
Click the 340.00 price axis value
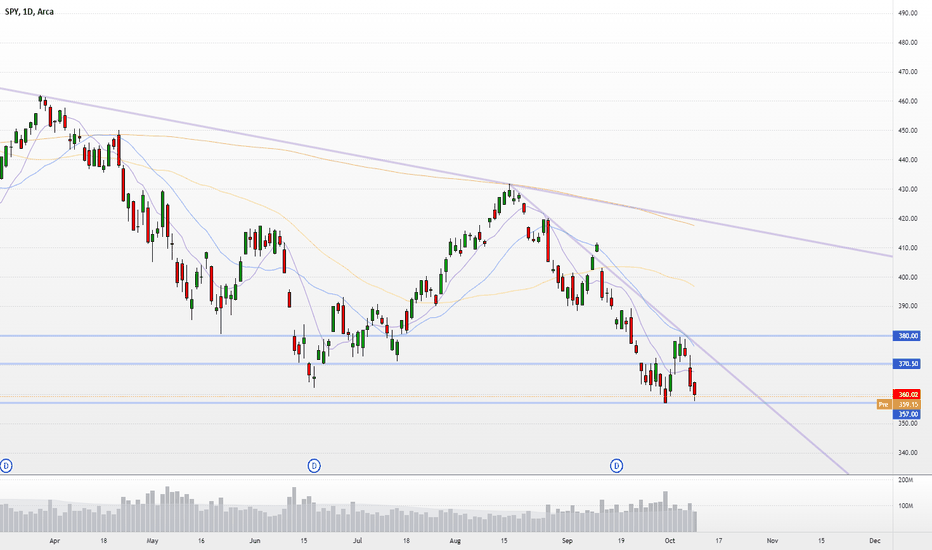coord(908,453)
